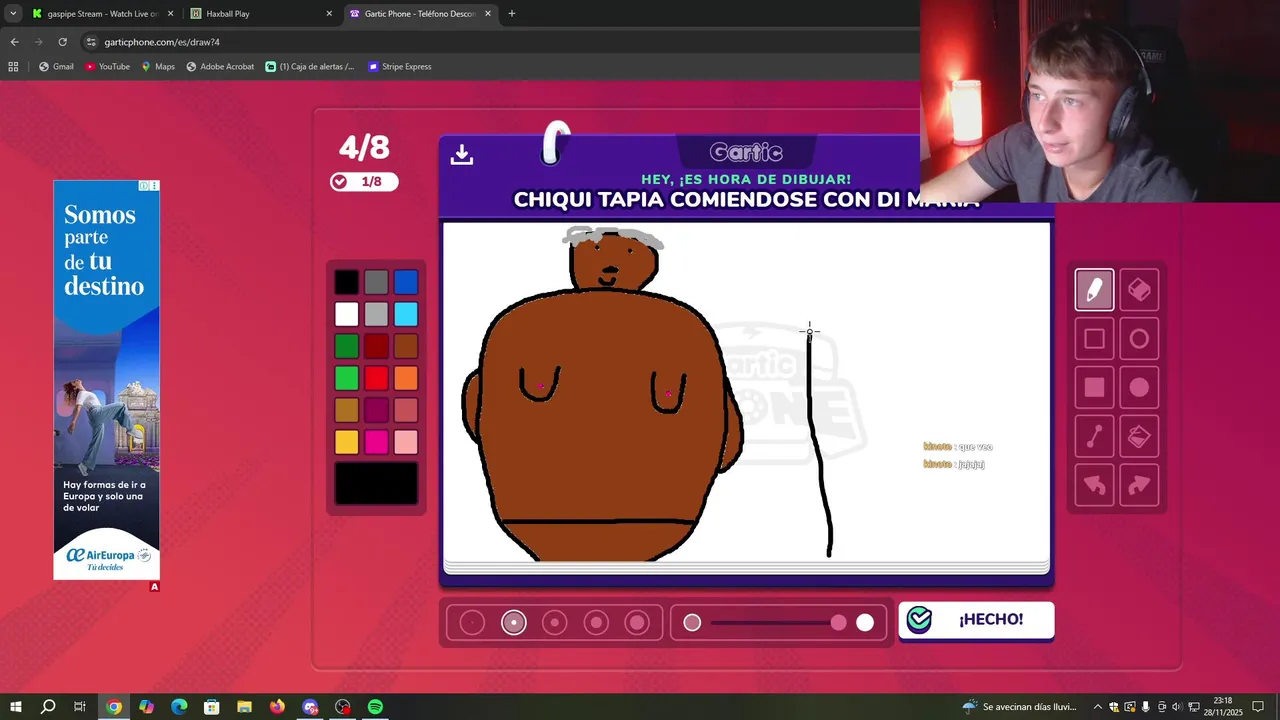The image size is (1280, 720).
Task: Open the Stripe Express bookmark
Action: pyautogui.click(x=400, y=66)
